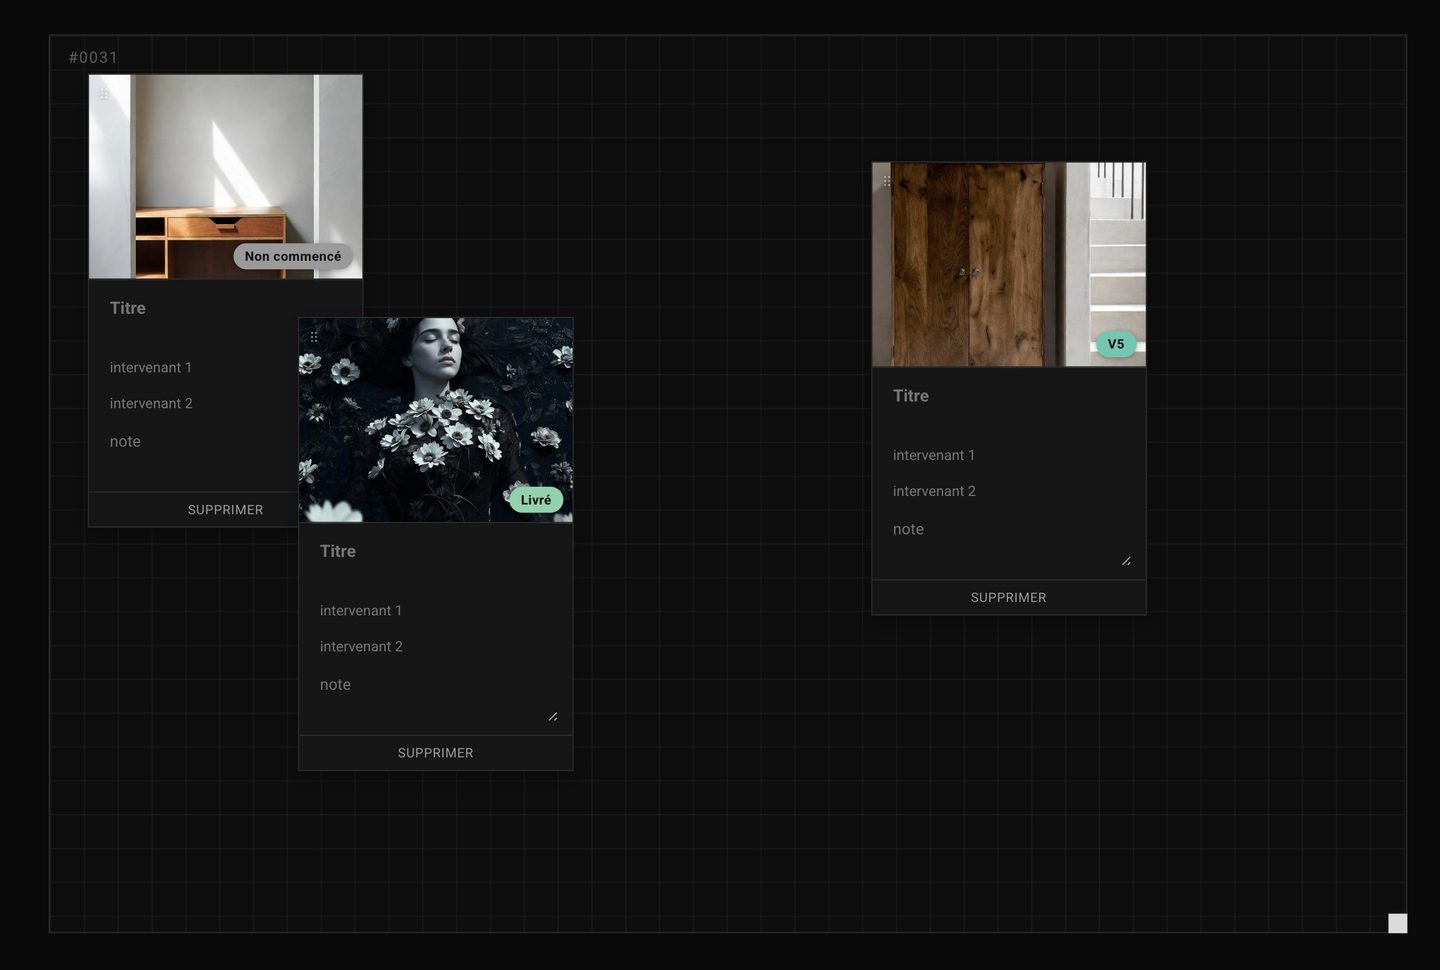Delete the V5 card with SUPPRIMER
Screen dimensions: 1440x970
pos(1009,597)
